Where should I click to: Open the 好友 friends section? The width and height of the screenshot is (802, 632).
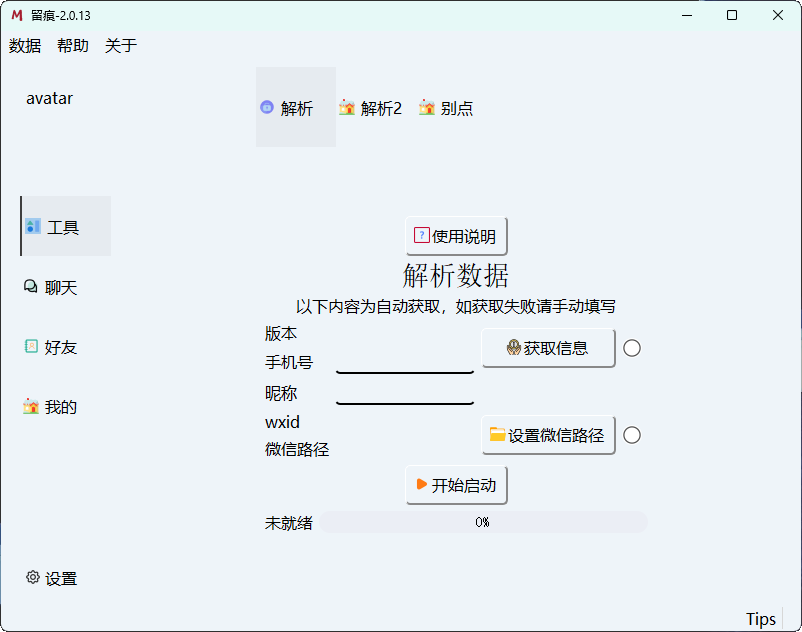pyautogui.click(x=60, y=347)
